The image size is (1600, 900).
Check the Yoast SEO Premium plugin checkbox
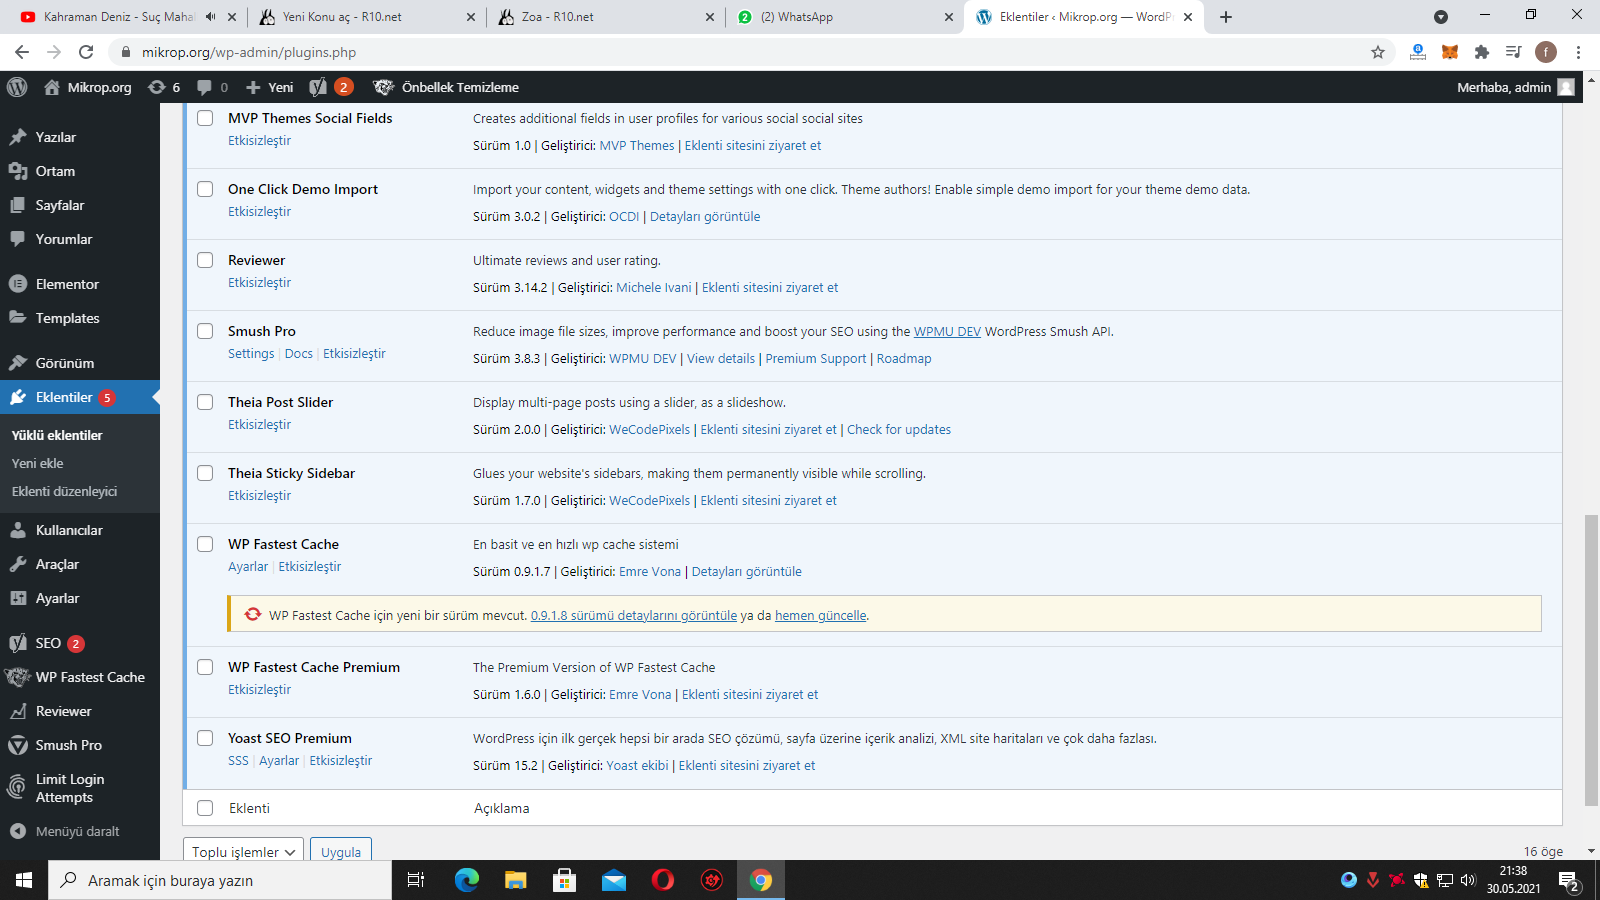click(205, 738)
